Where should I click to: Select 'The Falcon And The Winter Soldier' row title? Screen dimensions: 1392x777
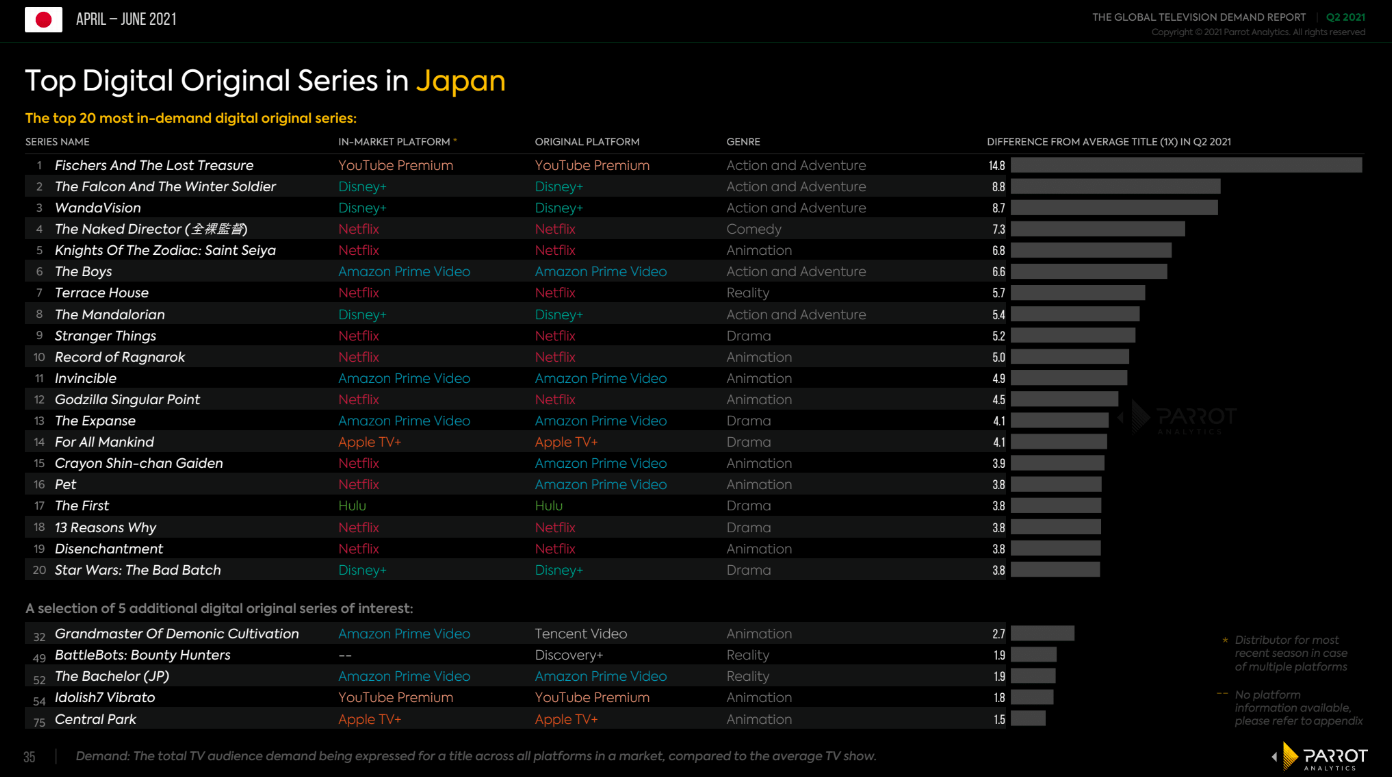pos(165,186)
